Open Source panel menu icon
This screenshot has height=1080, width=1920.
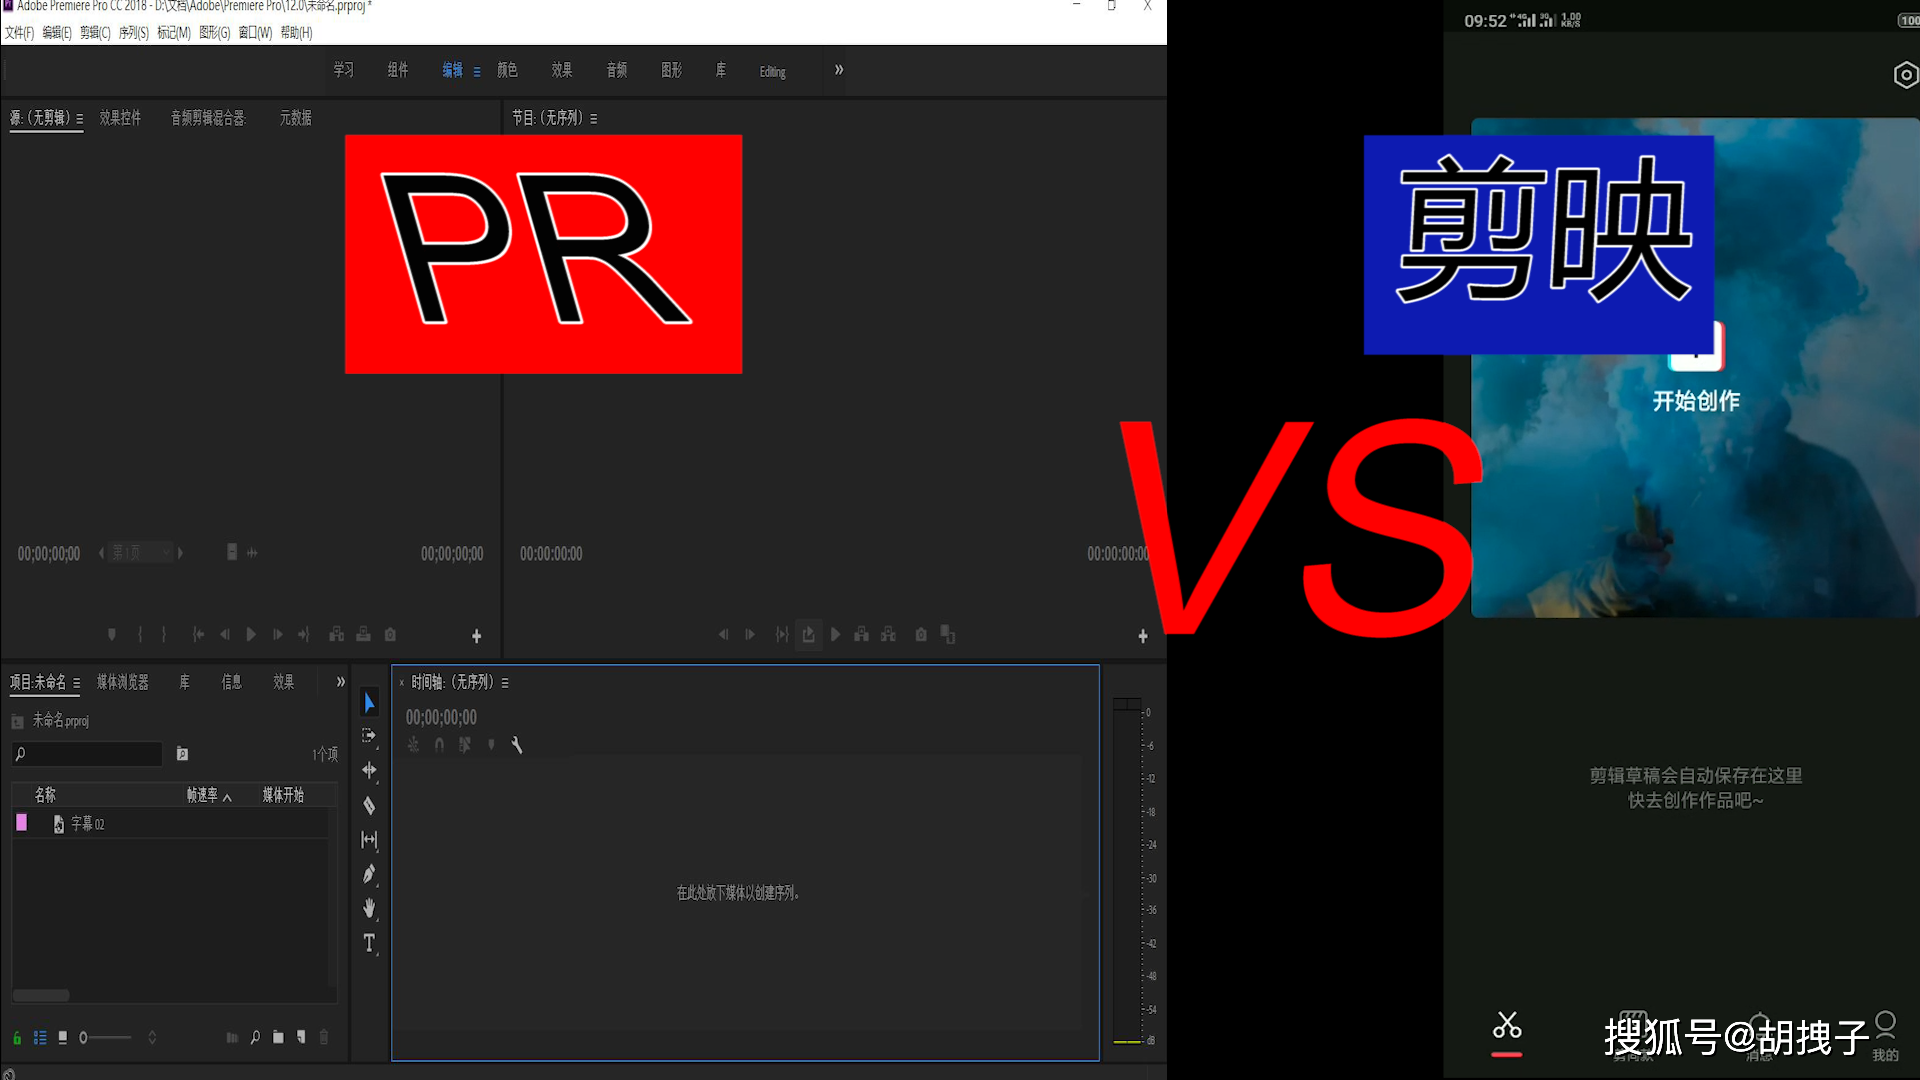80,119
